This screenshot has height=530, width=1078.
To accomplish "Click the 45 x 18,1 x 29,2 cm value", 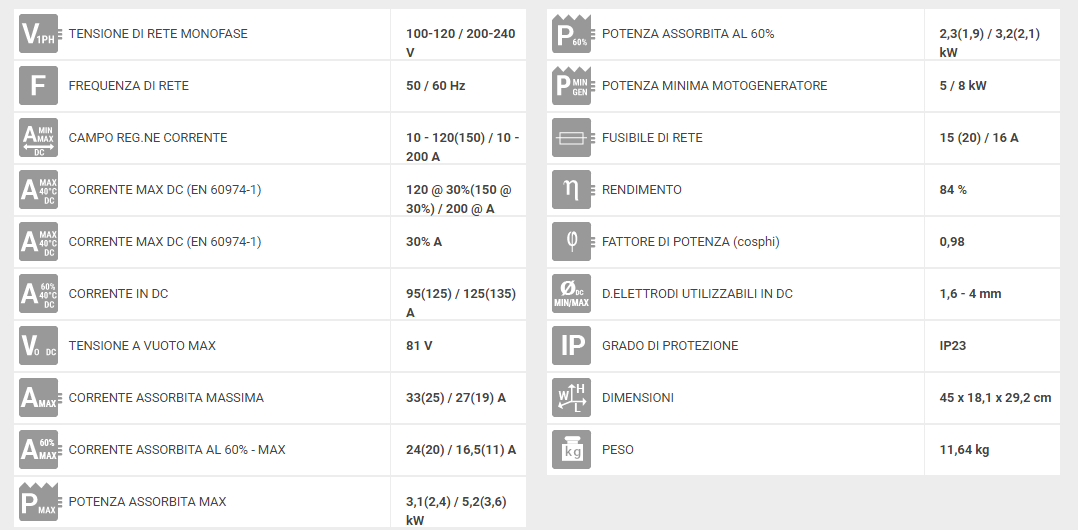I will pyautogui.click(x=996, y=397).
